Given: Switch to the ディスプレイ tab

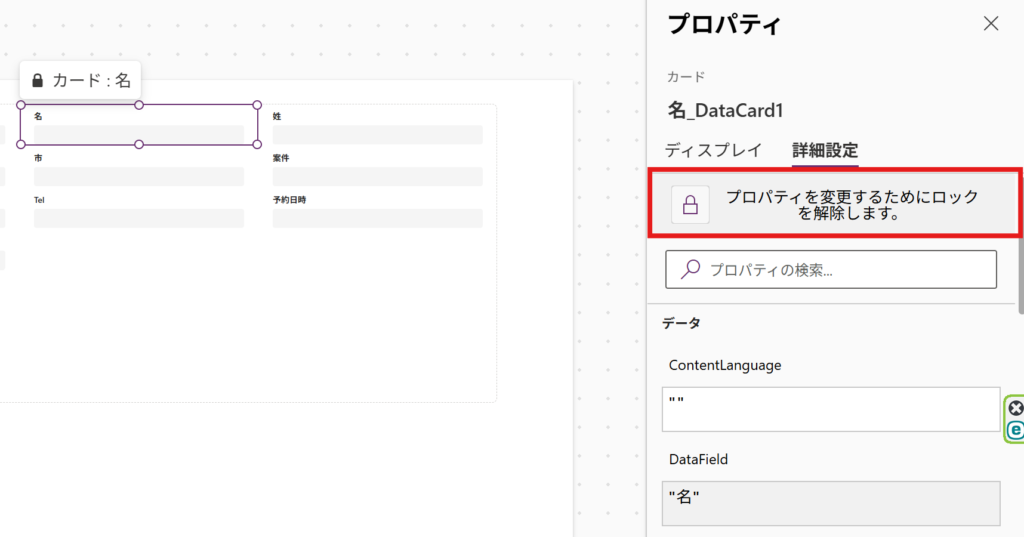Looking at the screenshot, I should (x=713, y=150).
